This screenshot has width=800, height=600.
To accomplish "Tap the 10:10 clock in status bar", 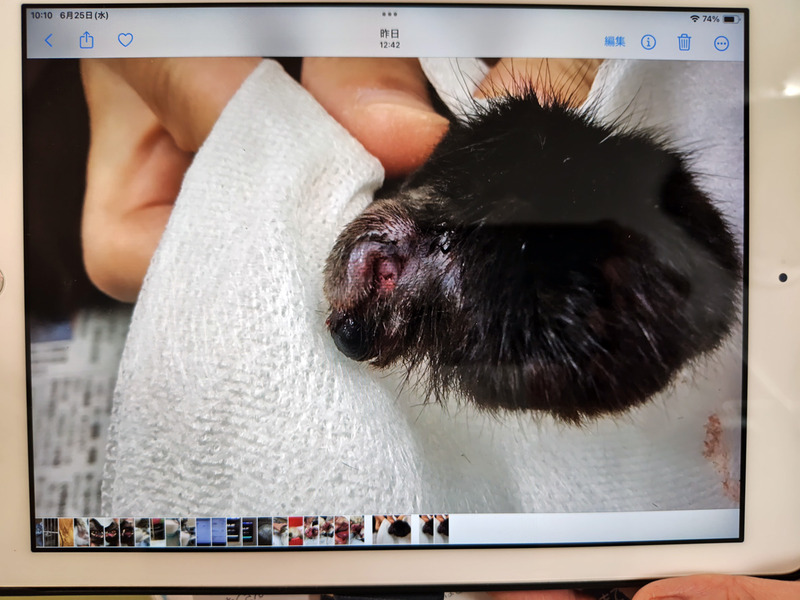I will (x=41, y=15).
